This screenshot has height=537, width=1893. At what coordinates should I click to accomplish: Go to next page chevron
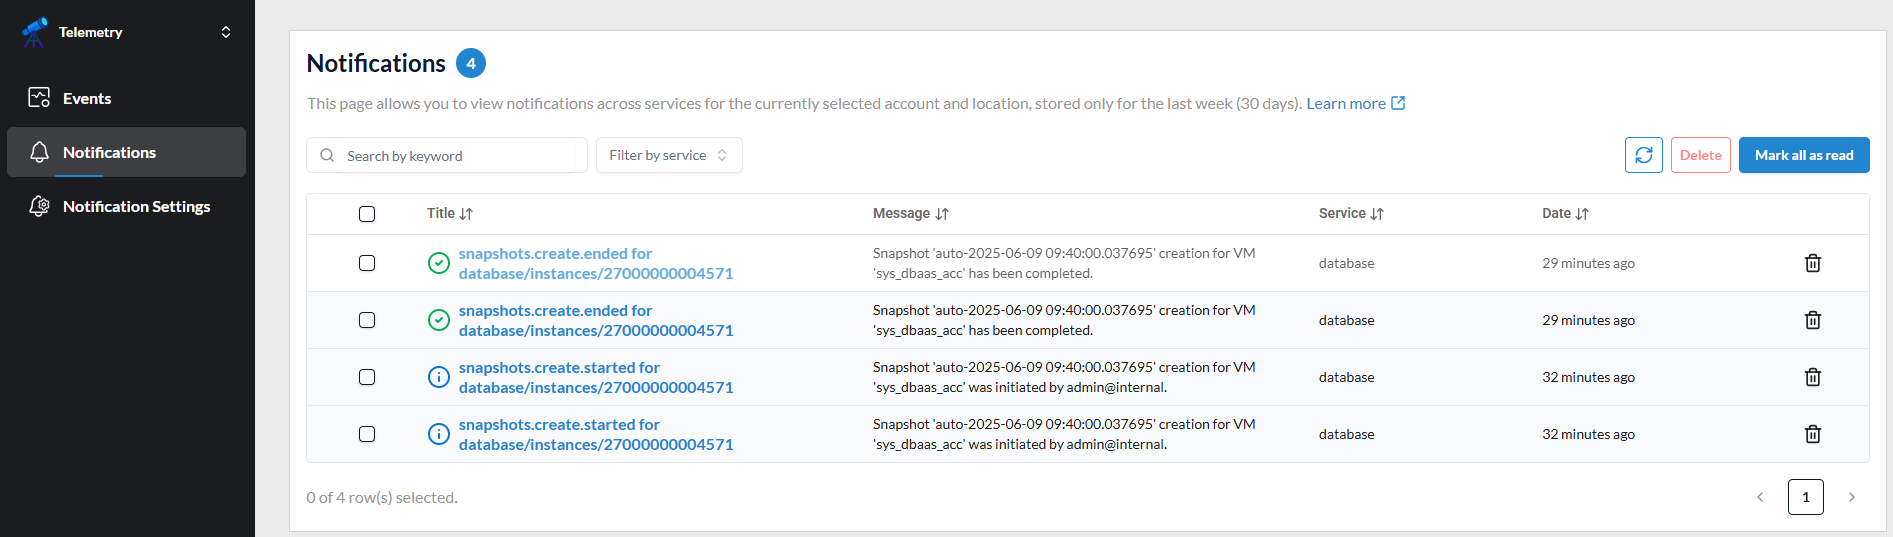1851,497
